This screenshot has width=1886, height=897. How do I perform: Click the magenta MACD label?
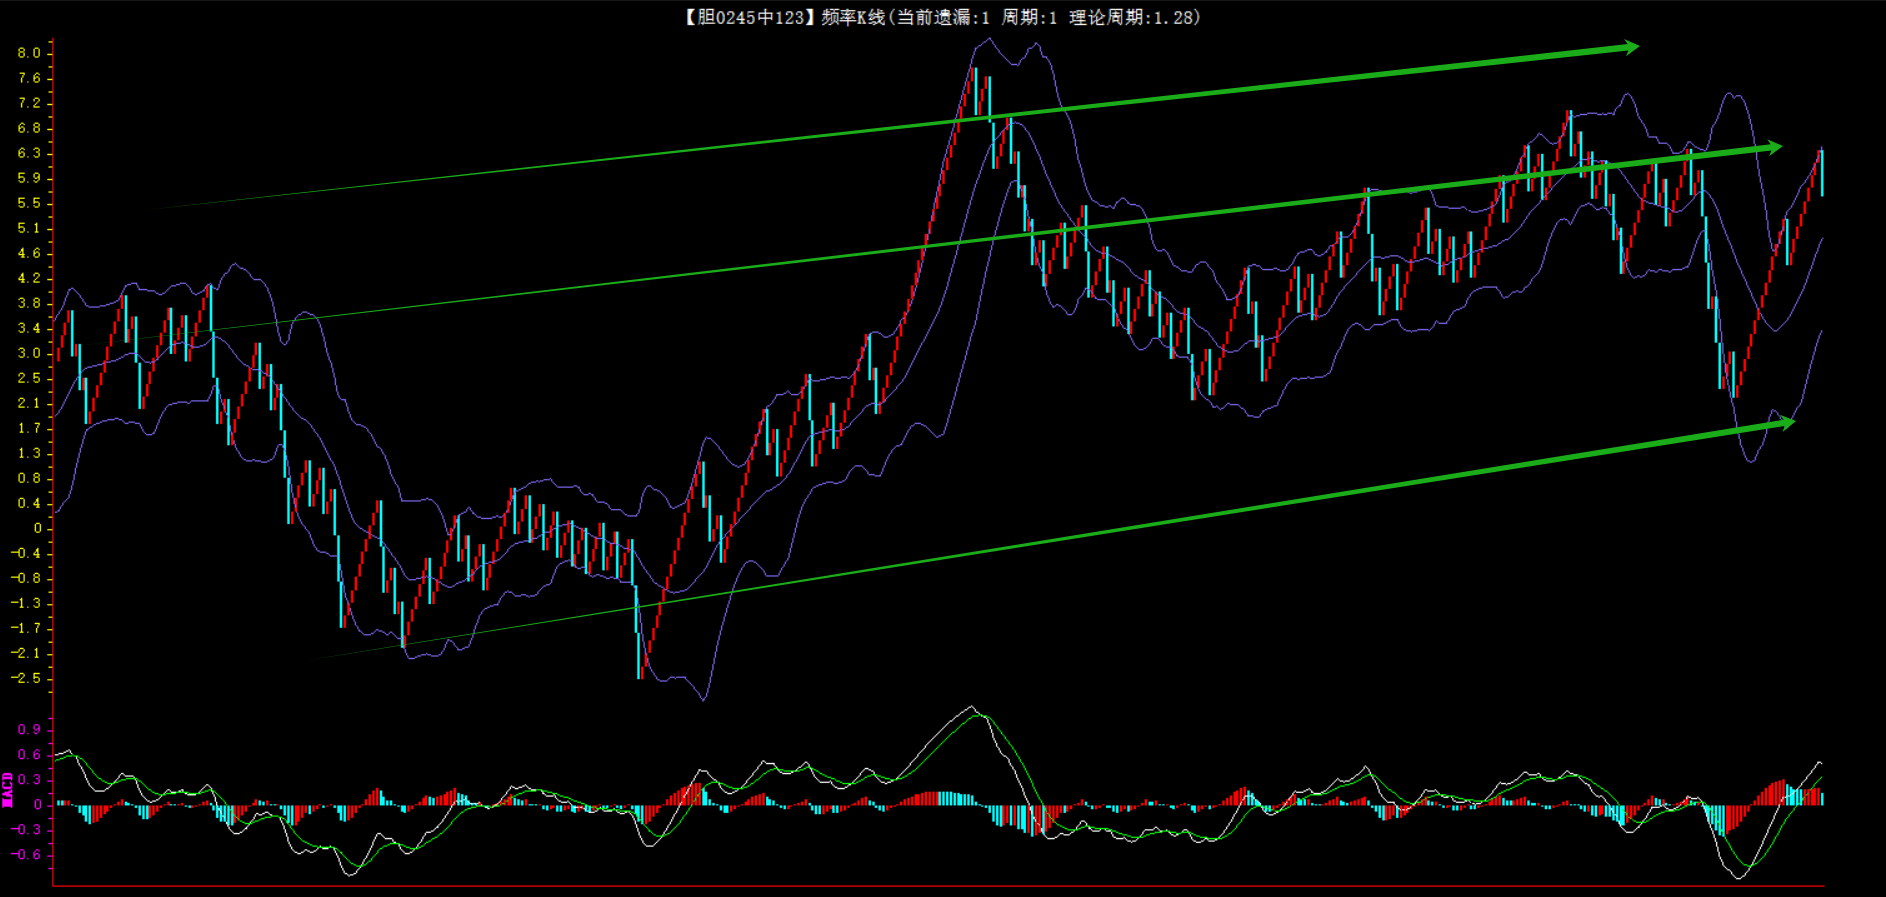(x=7, y=790)
